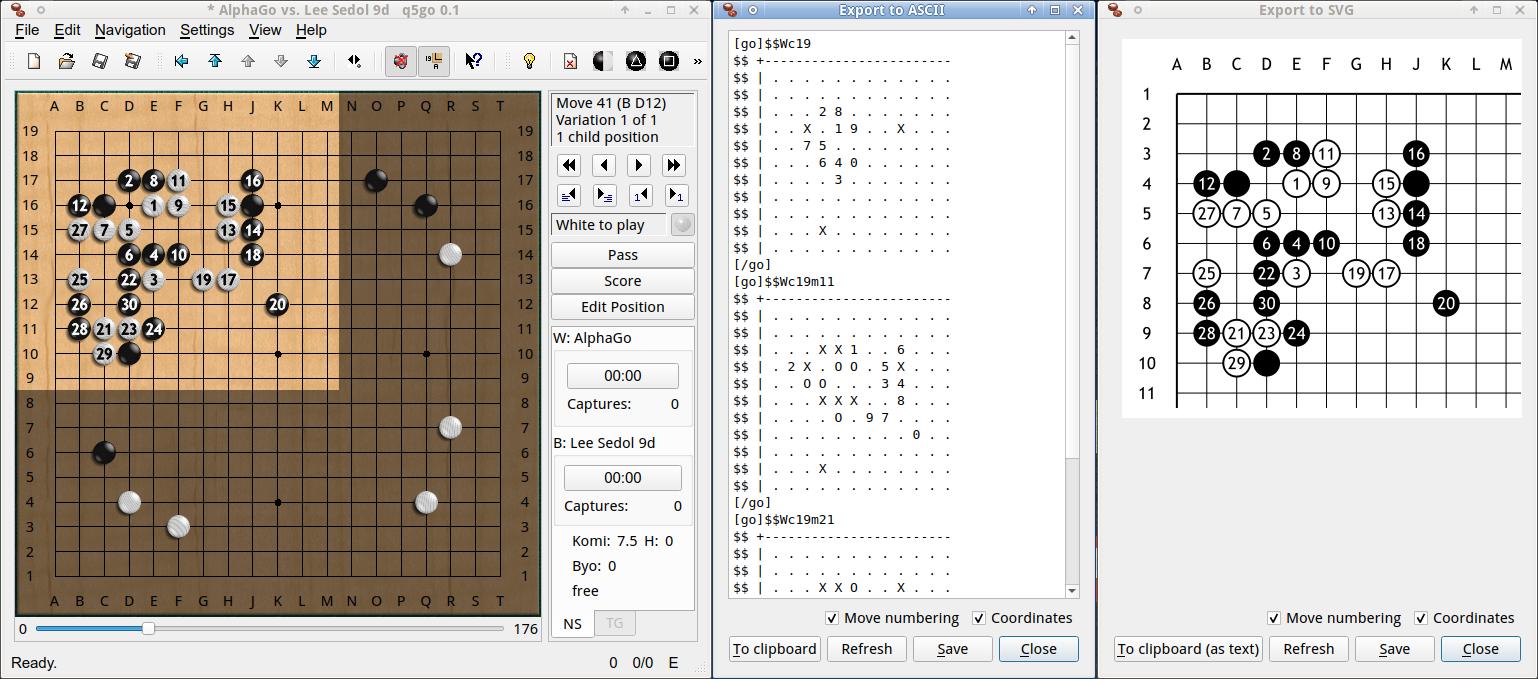Click To clipboard in ASCII export
The image size is (1538, 679).
point(775,649)
